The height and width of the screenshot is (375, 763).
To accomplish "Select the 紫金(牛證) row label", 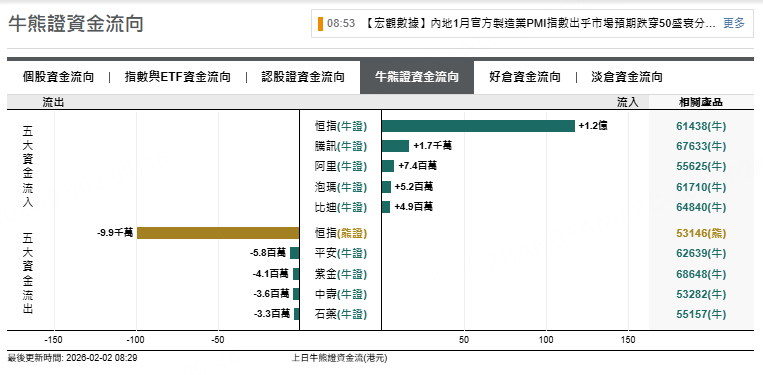I will point(341,274).
